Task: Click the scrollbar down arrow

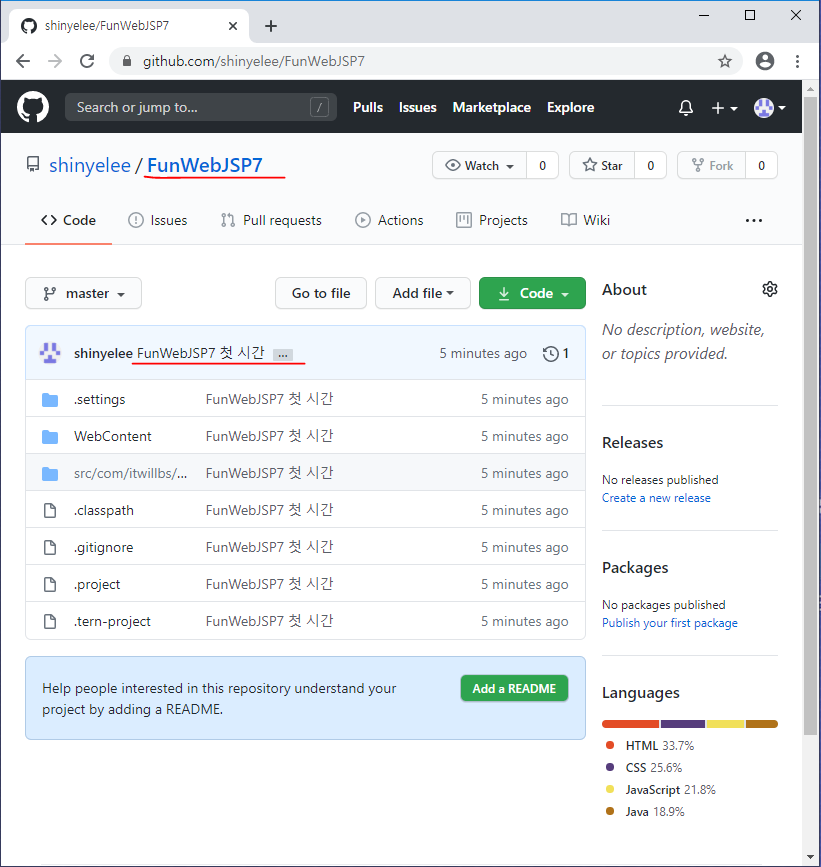Action: pos(810,858)
